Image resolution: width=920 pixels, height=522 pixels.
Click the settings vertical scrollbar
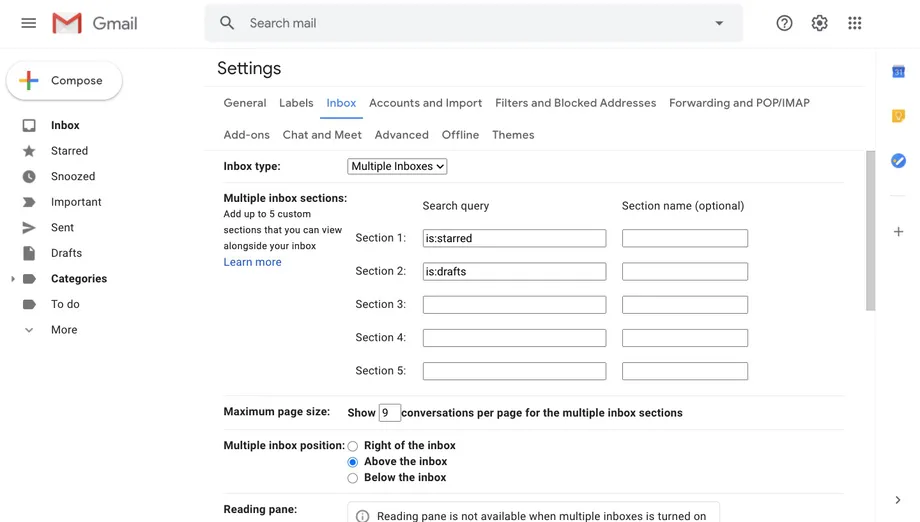870,231
